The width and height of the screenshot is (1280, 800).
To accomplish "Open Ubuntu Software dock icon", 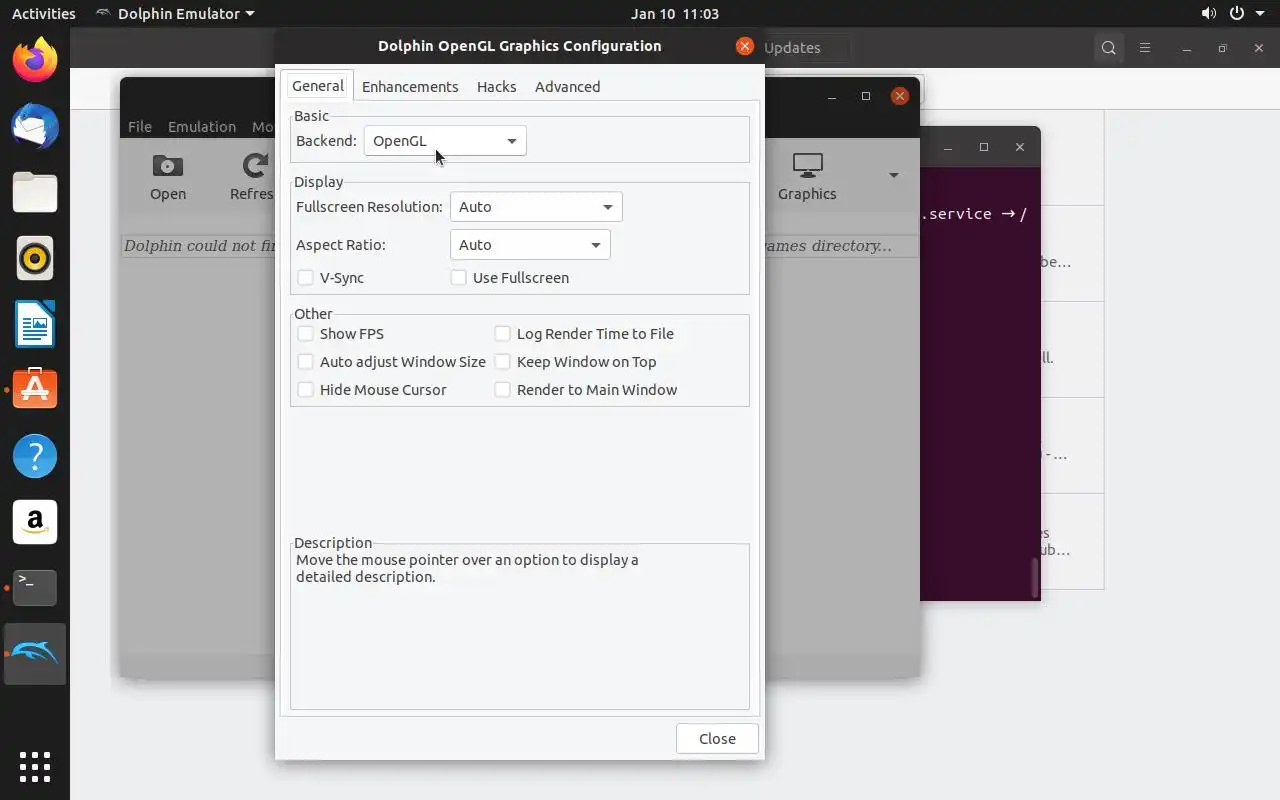I will pos(35,389).
